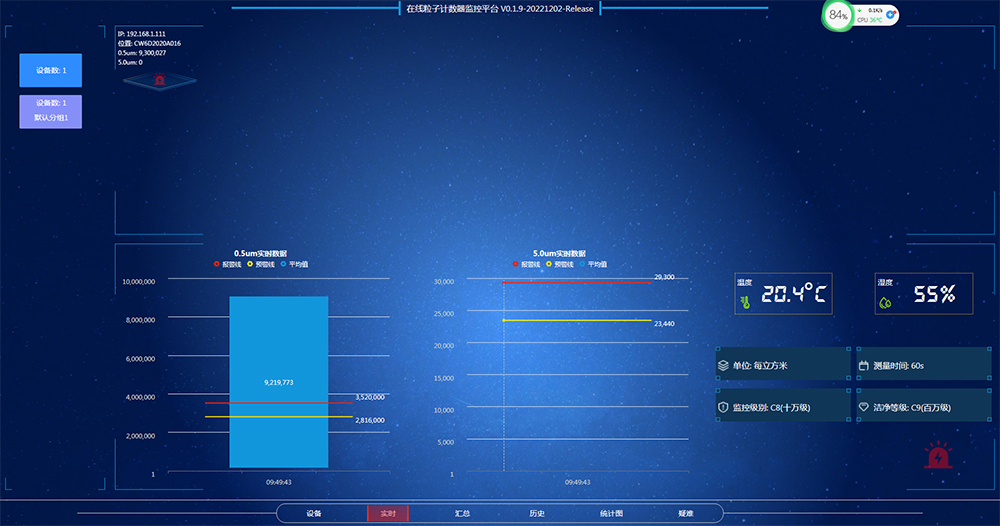
Task: Click the red siren alarm icon bottom right
Action: click(938, 457)
